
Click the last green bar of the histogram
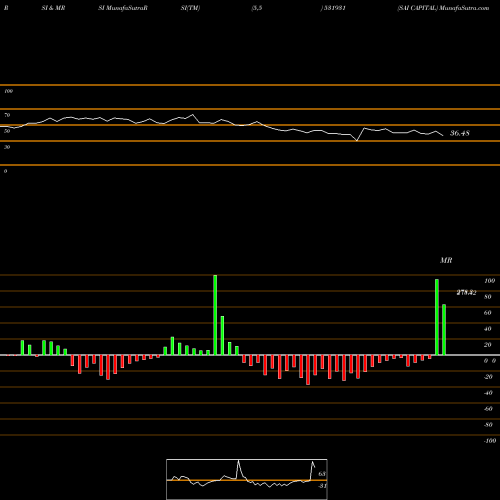click(x=444, y=330)
